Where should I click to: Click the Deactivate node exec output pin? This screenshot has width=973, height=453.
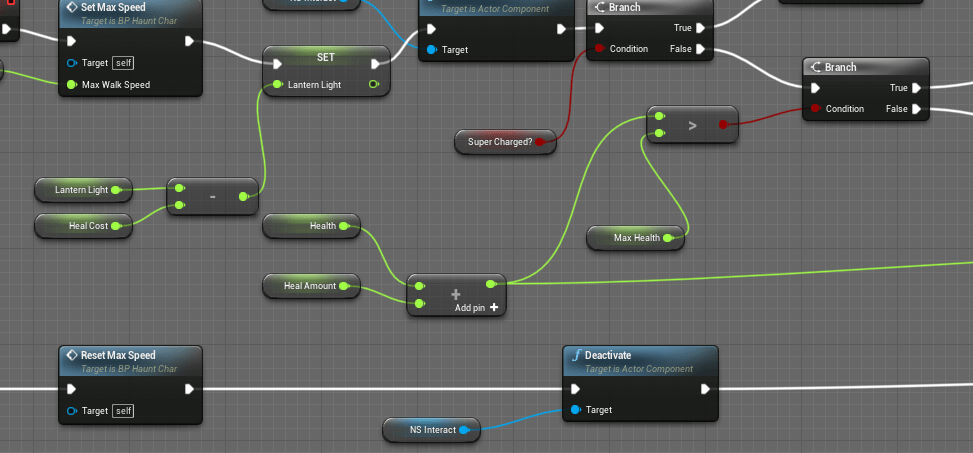tap(705, 389)
